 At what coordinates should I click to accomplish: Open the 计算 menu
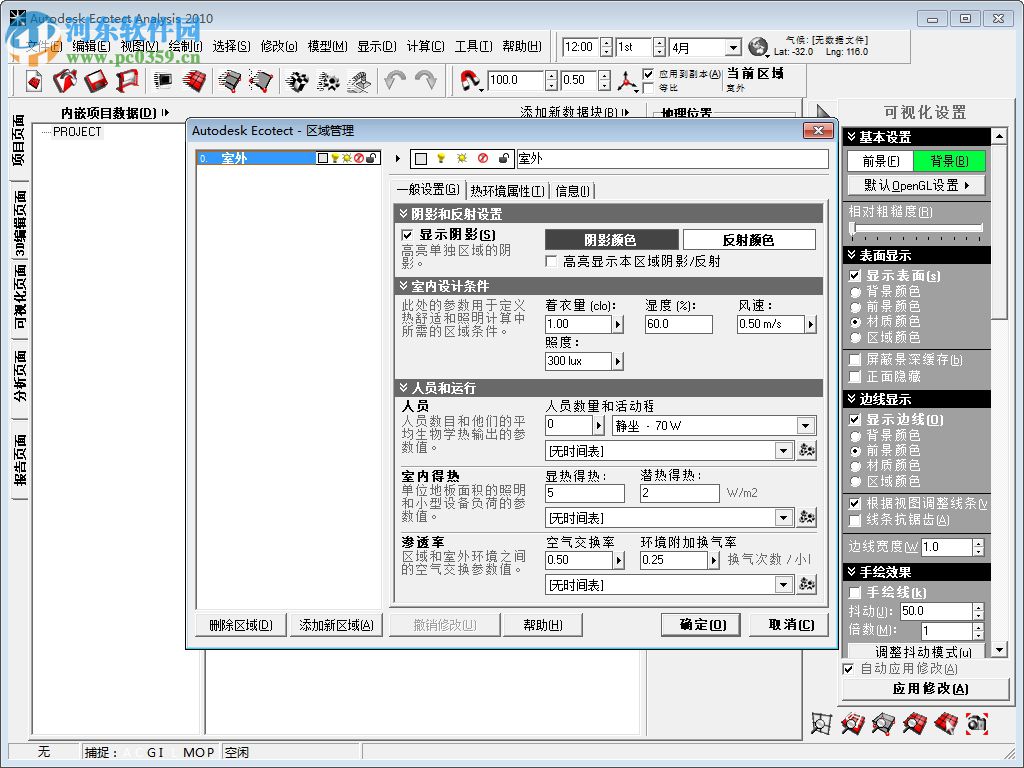point(425,46)
